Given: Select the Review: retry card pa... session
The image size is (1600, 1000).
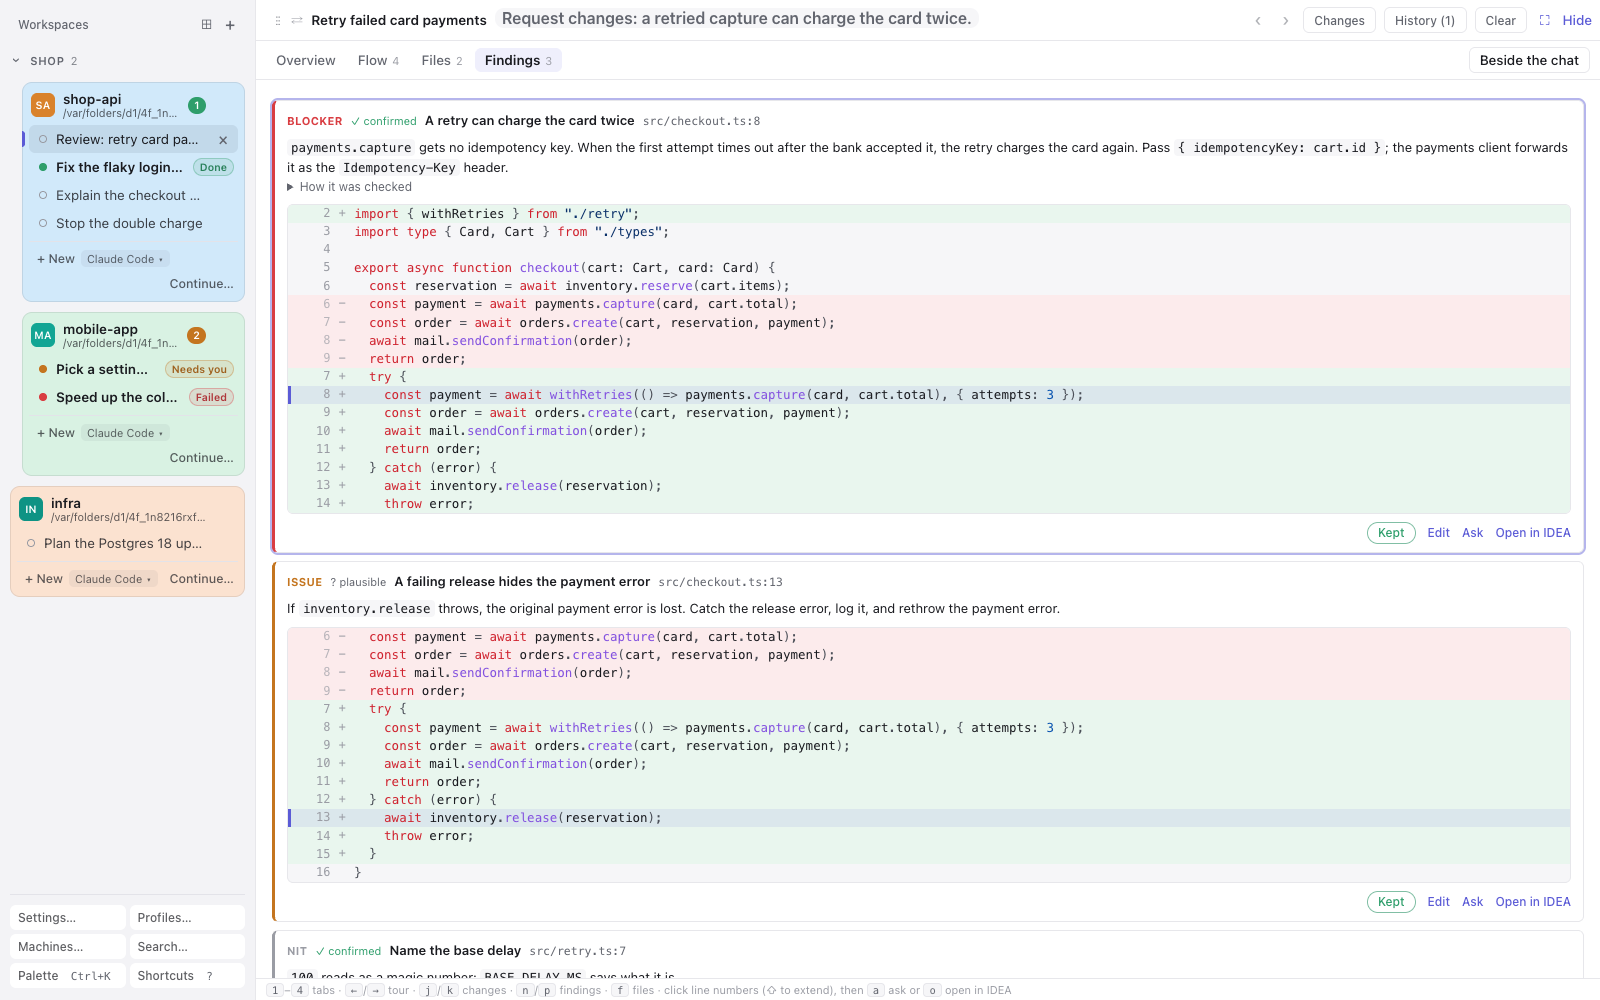Looking at the screenshot, I should click(133, 140).
